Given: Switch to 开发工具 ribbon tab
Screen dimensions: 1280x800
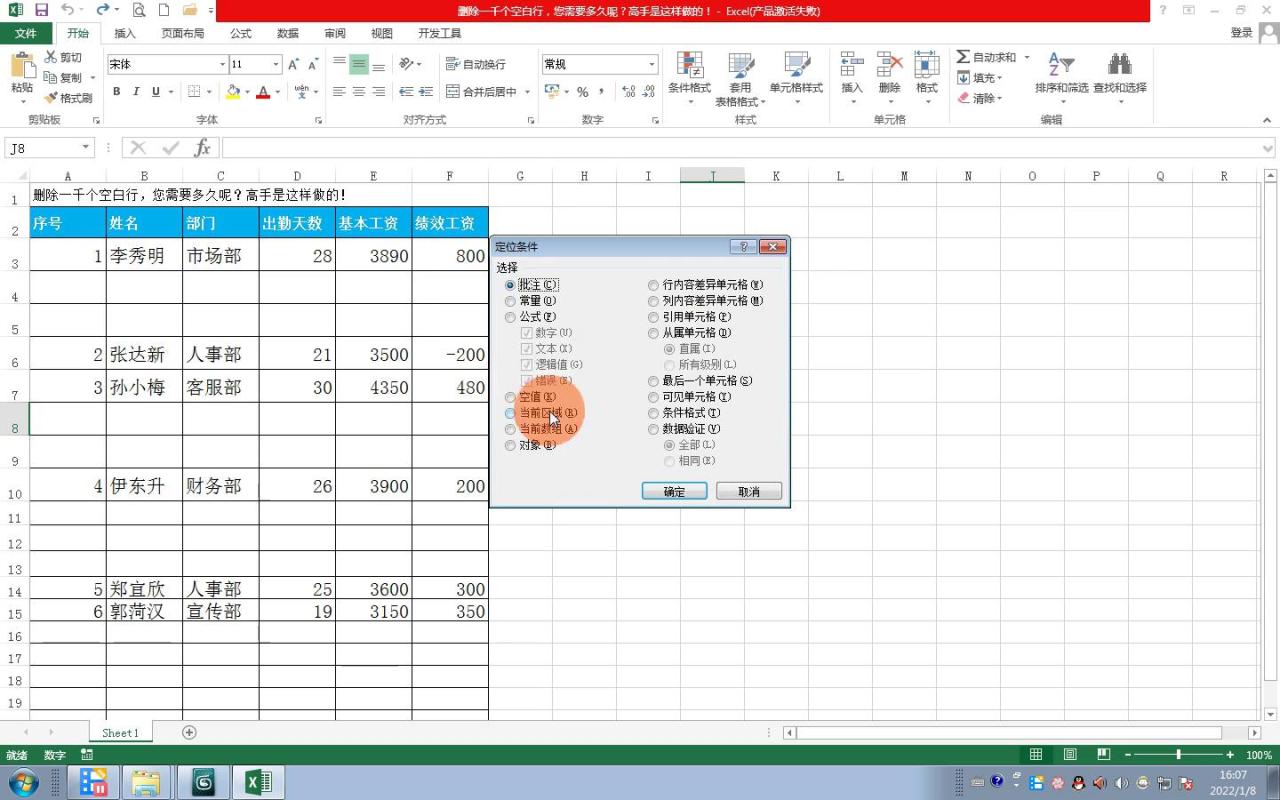Looking at the screenshot, I should [x=440, y=33].
